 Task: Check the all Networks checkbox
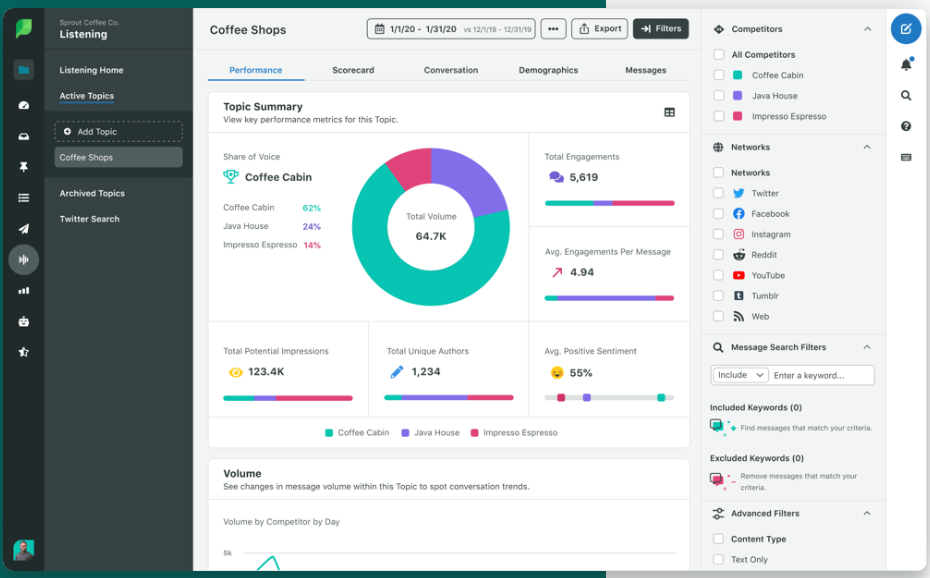coord(718,173)
